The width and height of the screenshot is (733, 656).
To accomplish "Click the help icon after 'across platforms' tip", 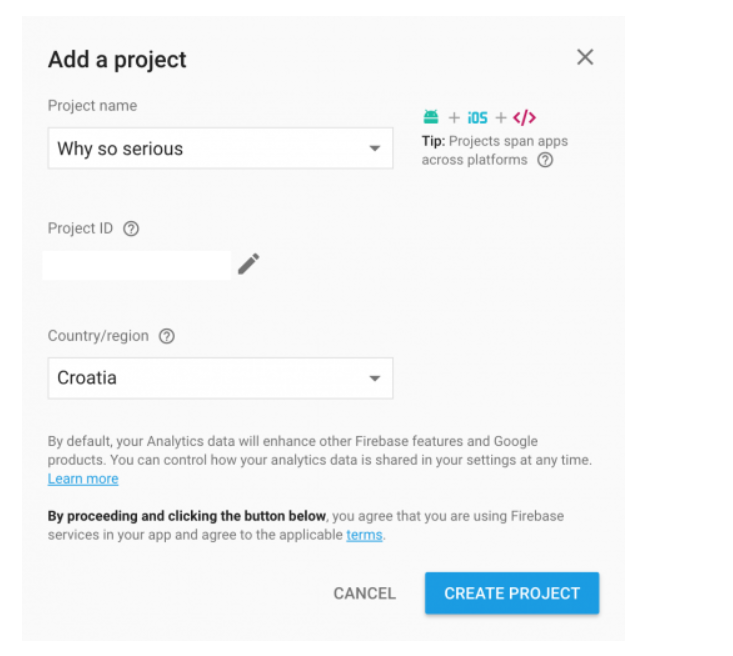I will 545,160.
